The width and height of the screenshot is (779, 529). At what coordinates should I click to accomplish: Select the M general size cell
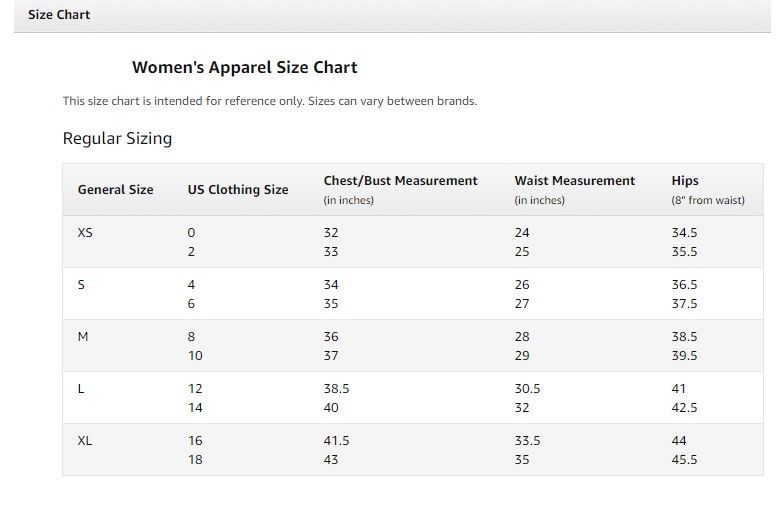point(83,337)
